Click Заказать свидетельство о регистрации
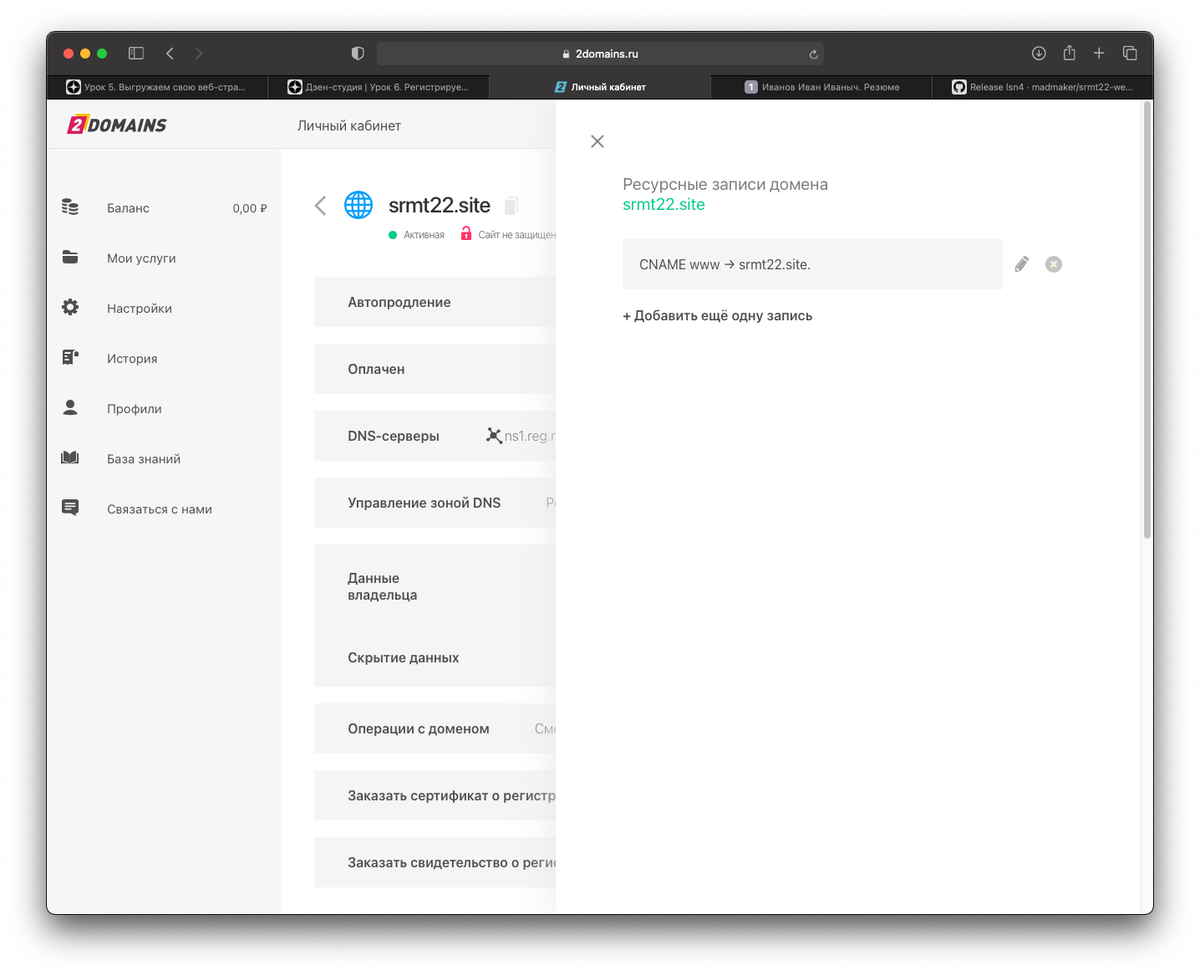Image resolution: width=1200 pixels, height=976 pixels. point(434,862)
